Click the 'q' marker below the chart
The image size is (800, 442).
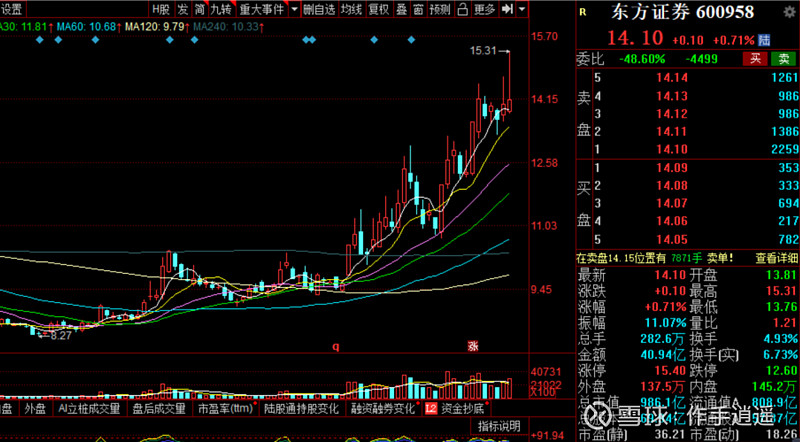coord(336,347)
